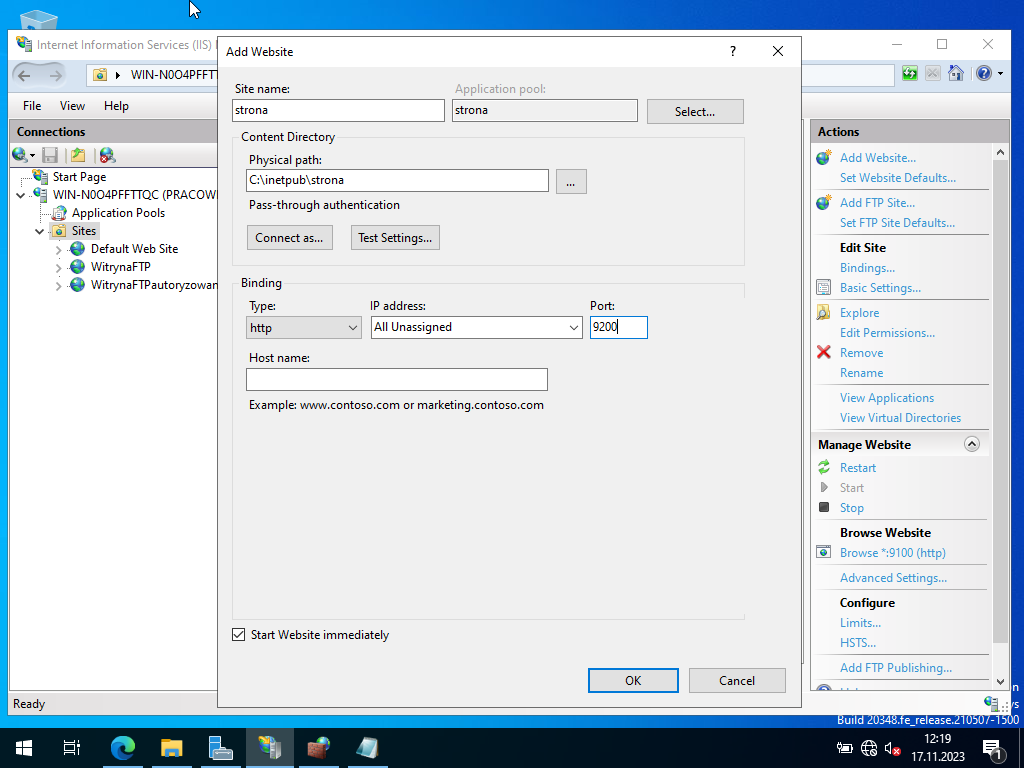Click the Application Pools icon
This screenshot has height=768, width=1024.
(x=59, y=213)
